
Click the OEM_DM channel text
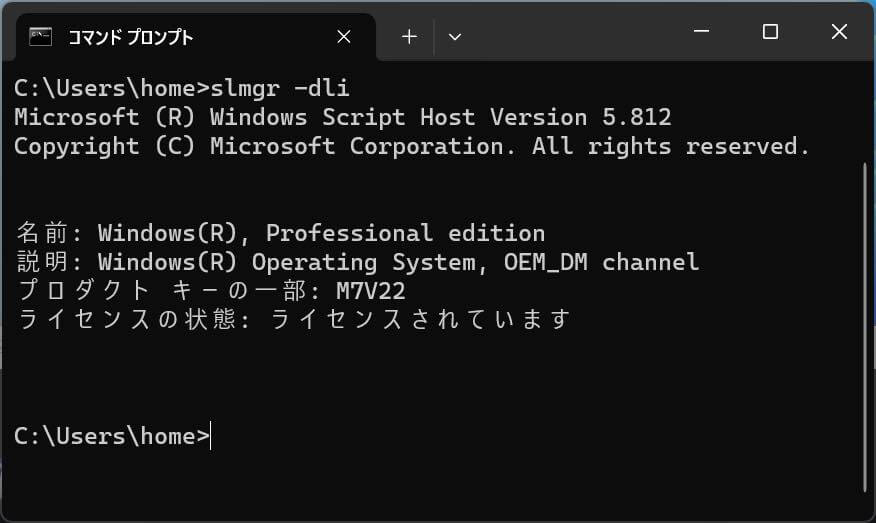pyautogui.click(x=601, y=262)
